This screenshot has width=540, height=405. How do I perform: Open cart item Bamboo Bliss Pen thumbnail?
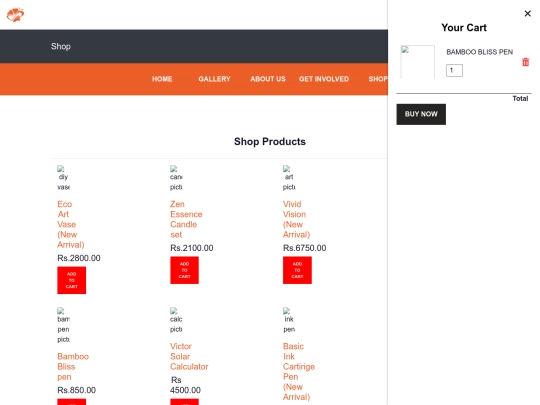click(x=417, y=62)
